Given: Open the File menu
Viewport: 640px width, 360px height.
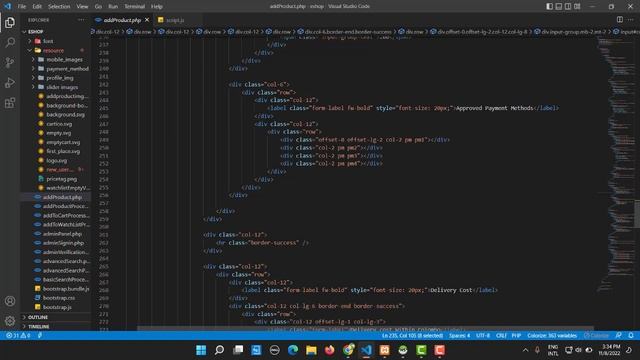Looking at the screenshot, I should [x=22, y=6].
